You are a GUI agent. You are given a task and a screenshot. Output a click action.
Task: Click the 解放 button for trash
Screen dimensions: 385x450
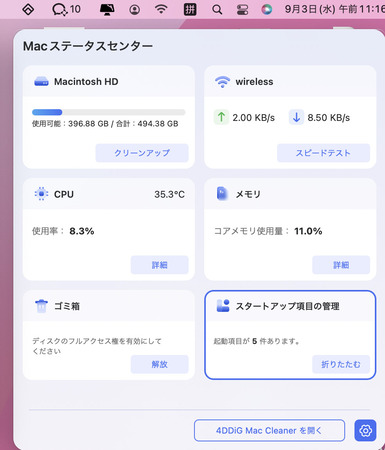coord(159,364)
